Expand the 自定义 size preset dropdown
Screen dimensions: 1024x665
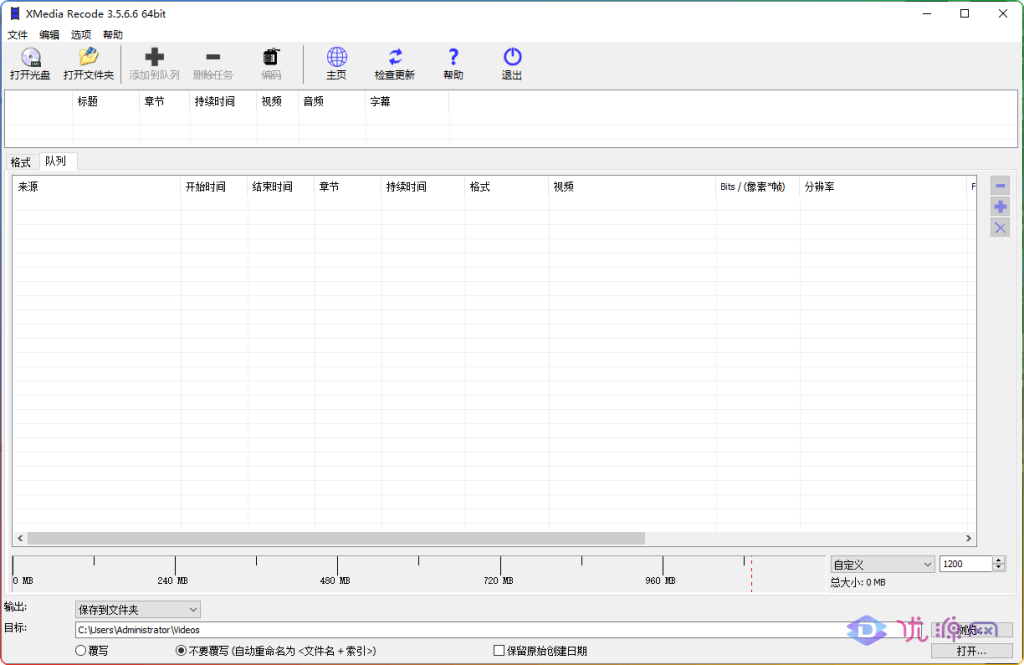click(x=882, y=564)
